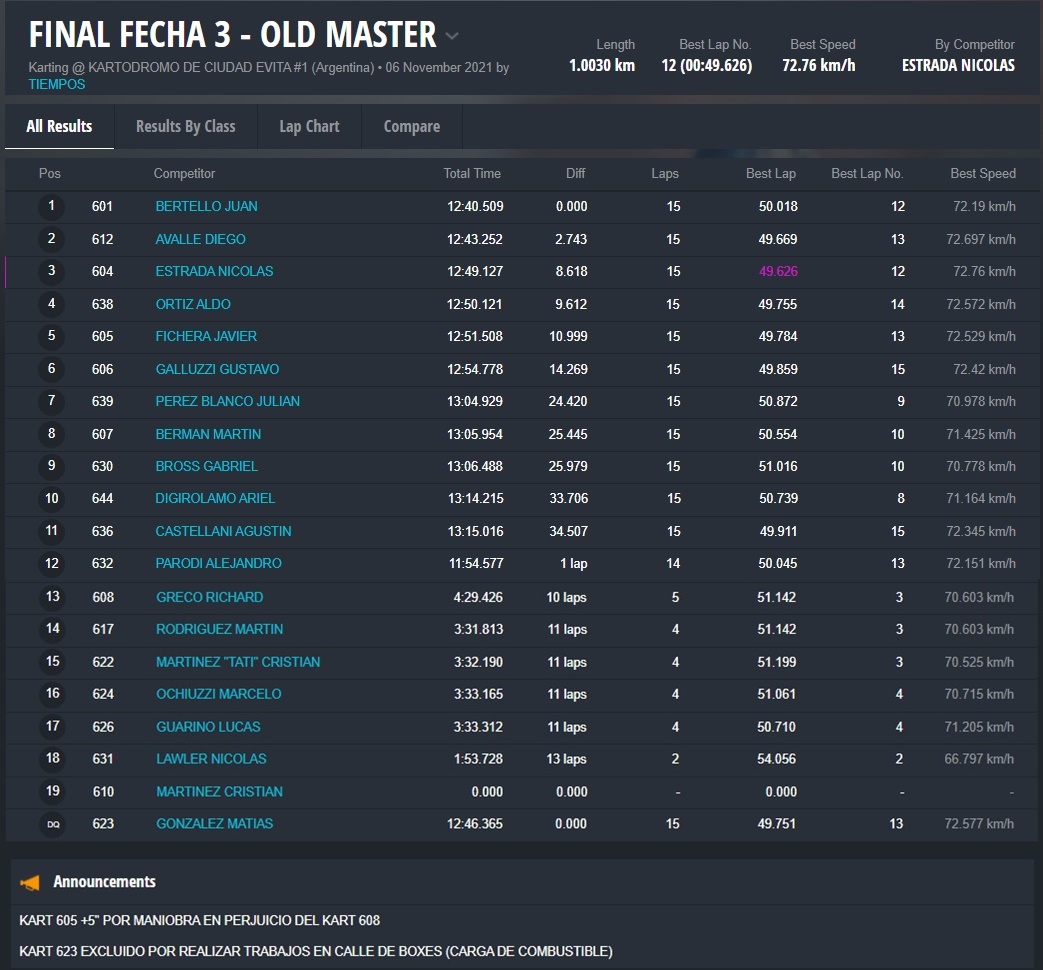Click on competitor ESTRADA NICOLAS in the results
Screen dimensions: 1043x970
click(x=214, y=272)
